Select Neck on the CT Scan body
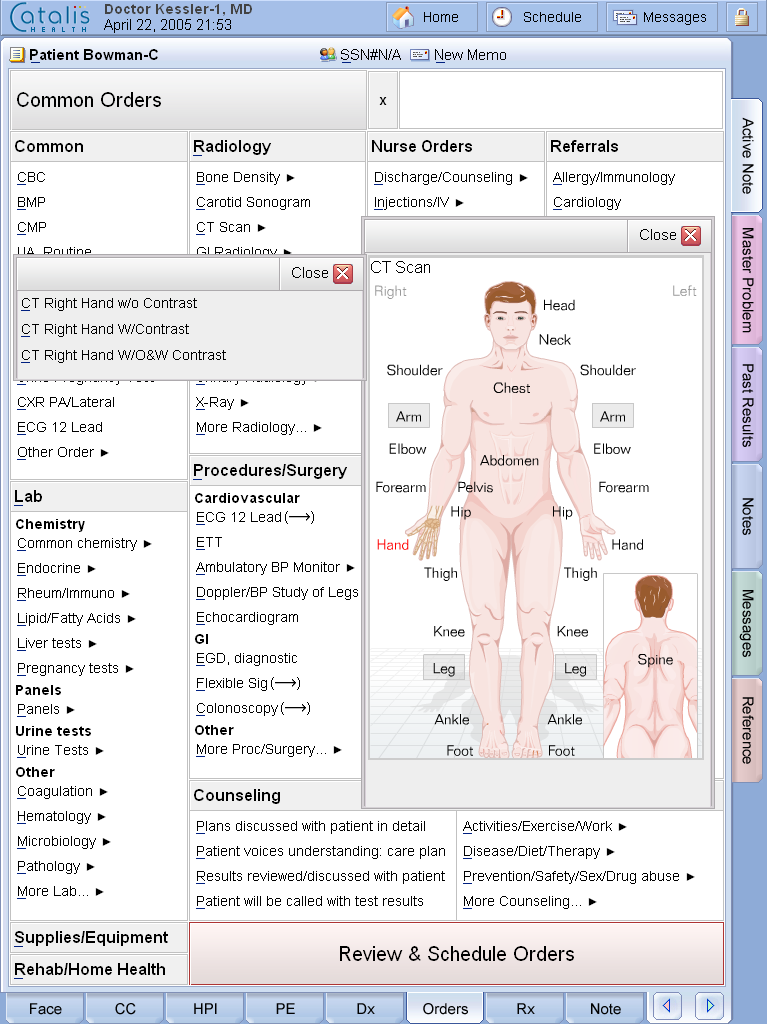The width and height of the screenshot is (767, 1024). click(x=555, y=340)
